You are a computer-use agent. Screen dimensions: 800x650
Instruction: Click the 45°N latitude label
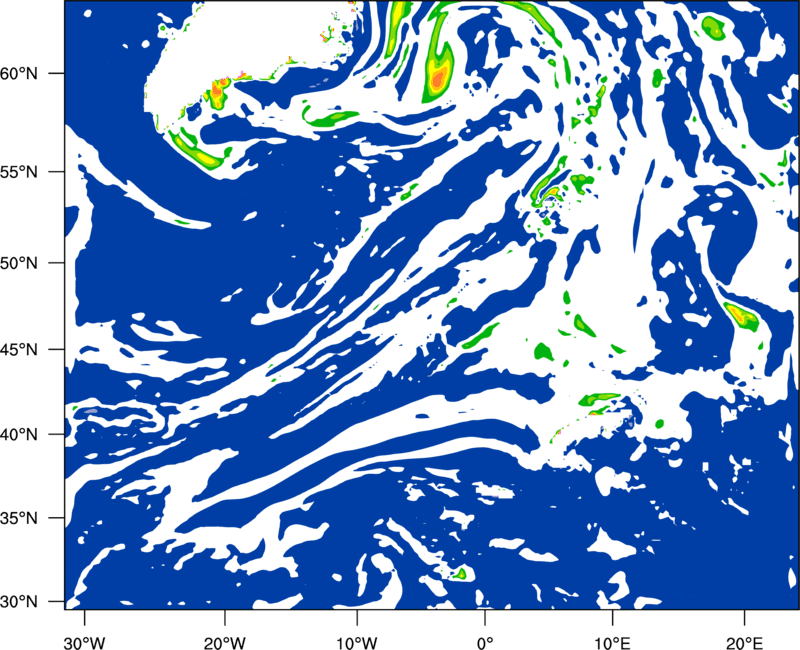point(19,349)
